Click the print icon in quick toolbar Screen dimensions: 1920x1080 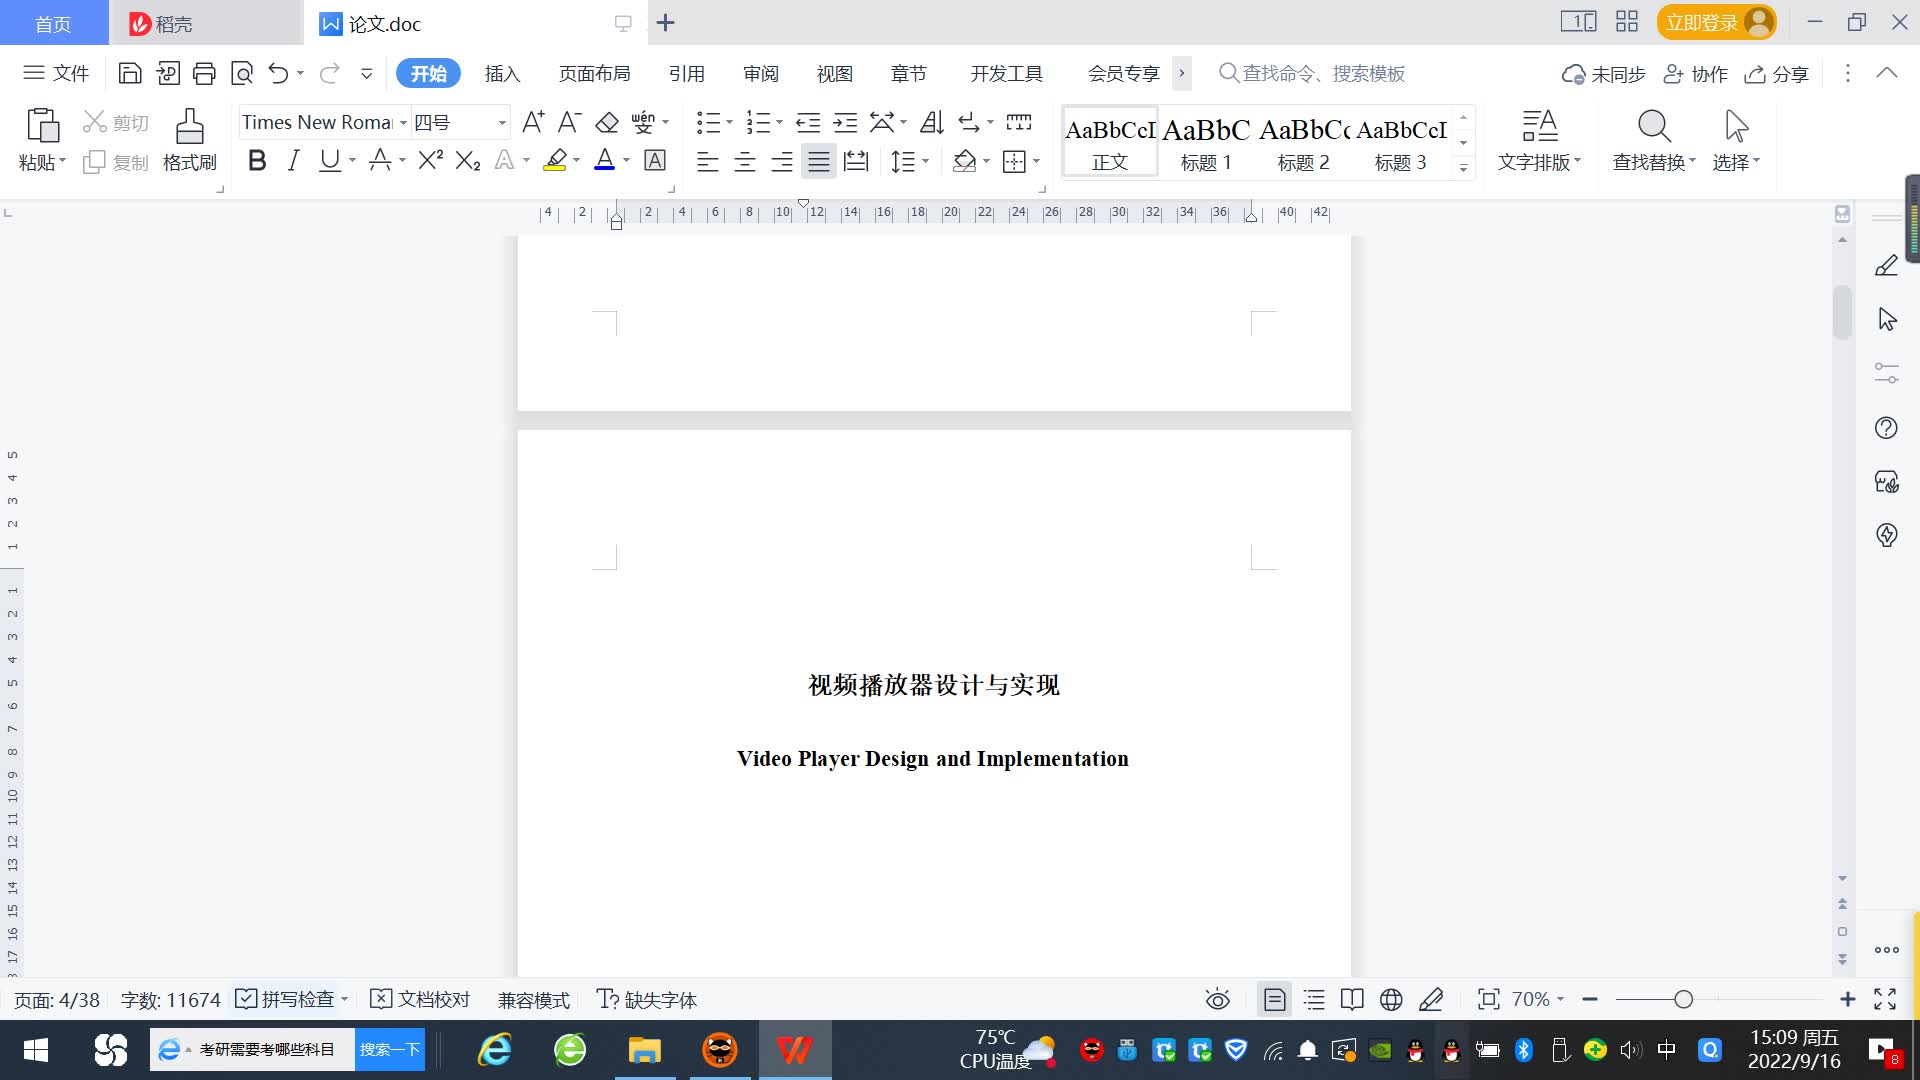point(204,73)
